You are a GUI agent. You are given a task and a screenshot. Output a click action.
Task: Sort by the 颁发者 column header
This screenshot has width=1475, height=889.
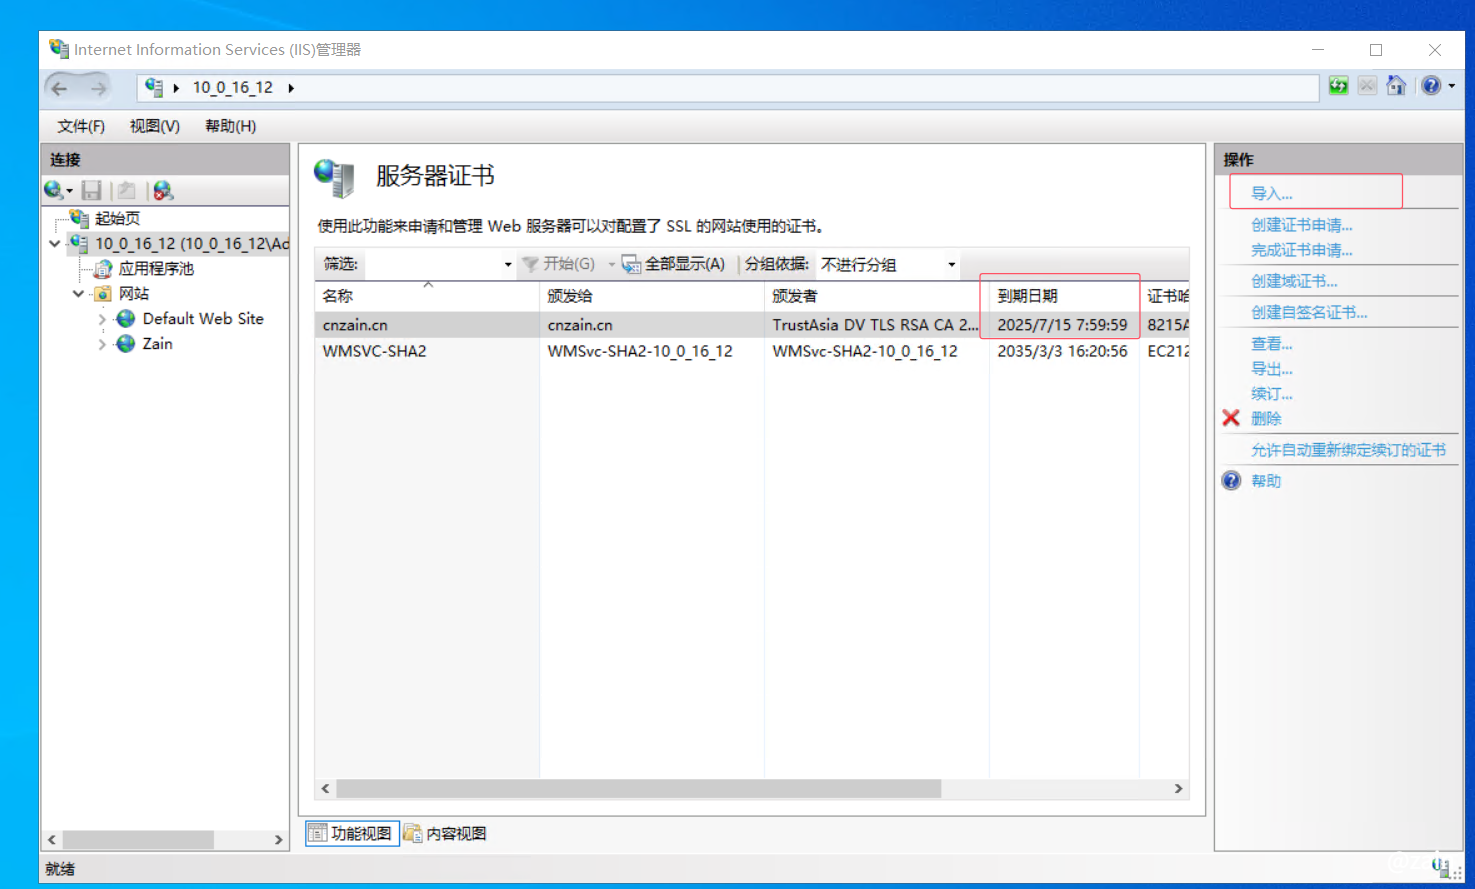[877, 296]
